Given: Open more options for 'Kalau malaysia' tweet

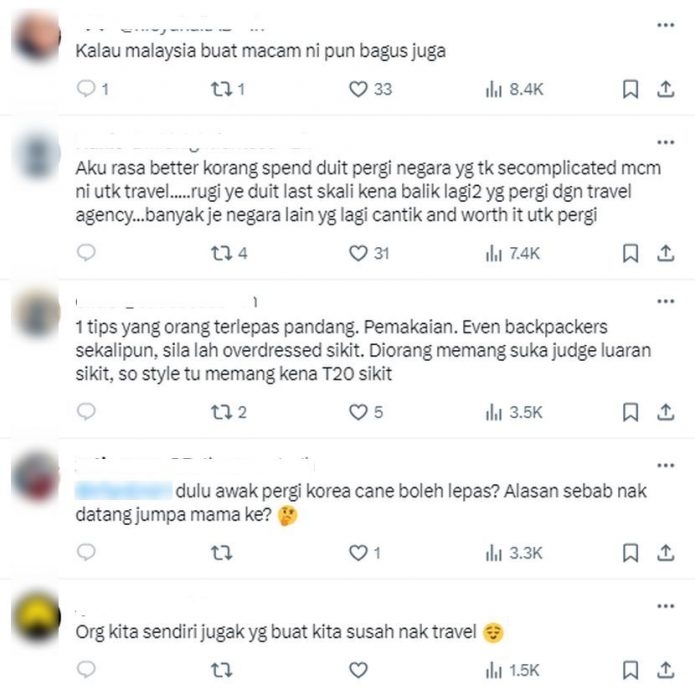Looking at the screenshot, I should [665, 25].
